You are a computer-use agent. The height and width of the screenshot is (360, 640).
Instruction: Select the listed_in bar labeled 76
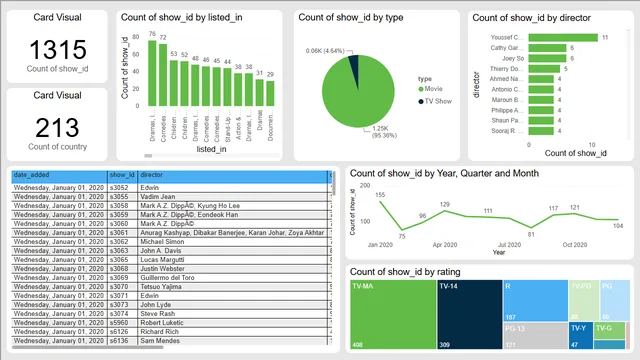click(x=152, y=73)
